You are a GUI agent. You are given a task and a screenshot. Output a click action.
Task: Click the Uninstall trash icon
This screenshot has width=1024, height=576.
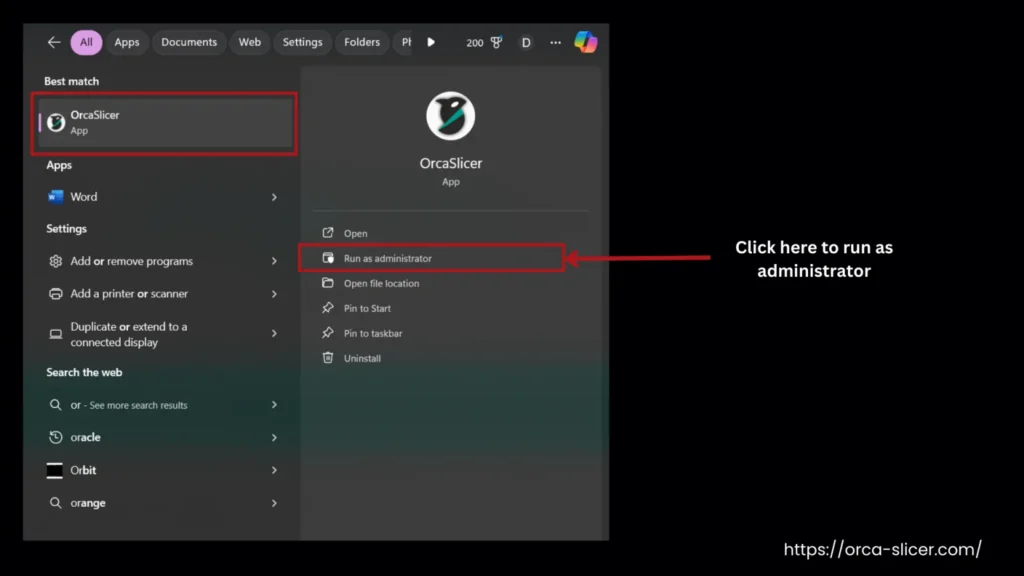tap(328, 357)
